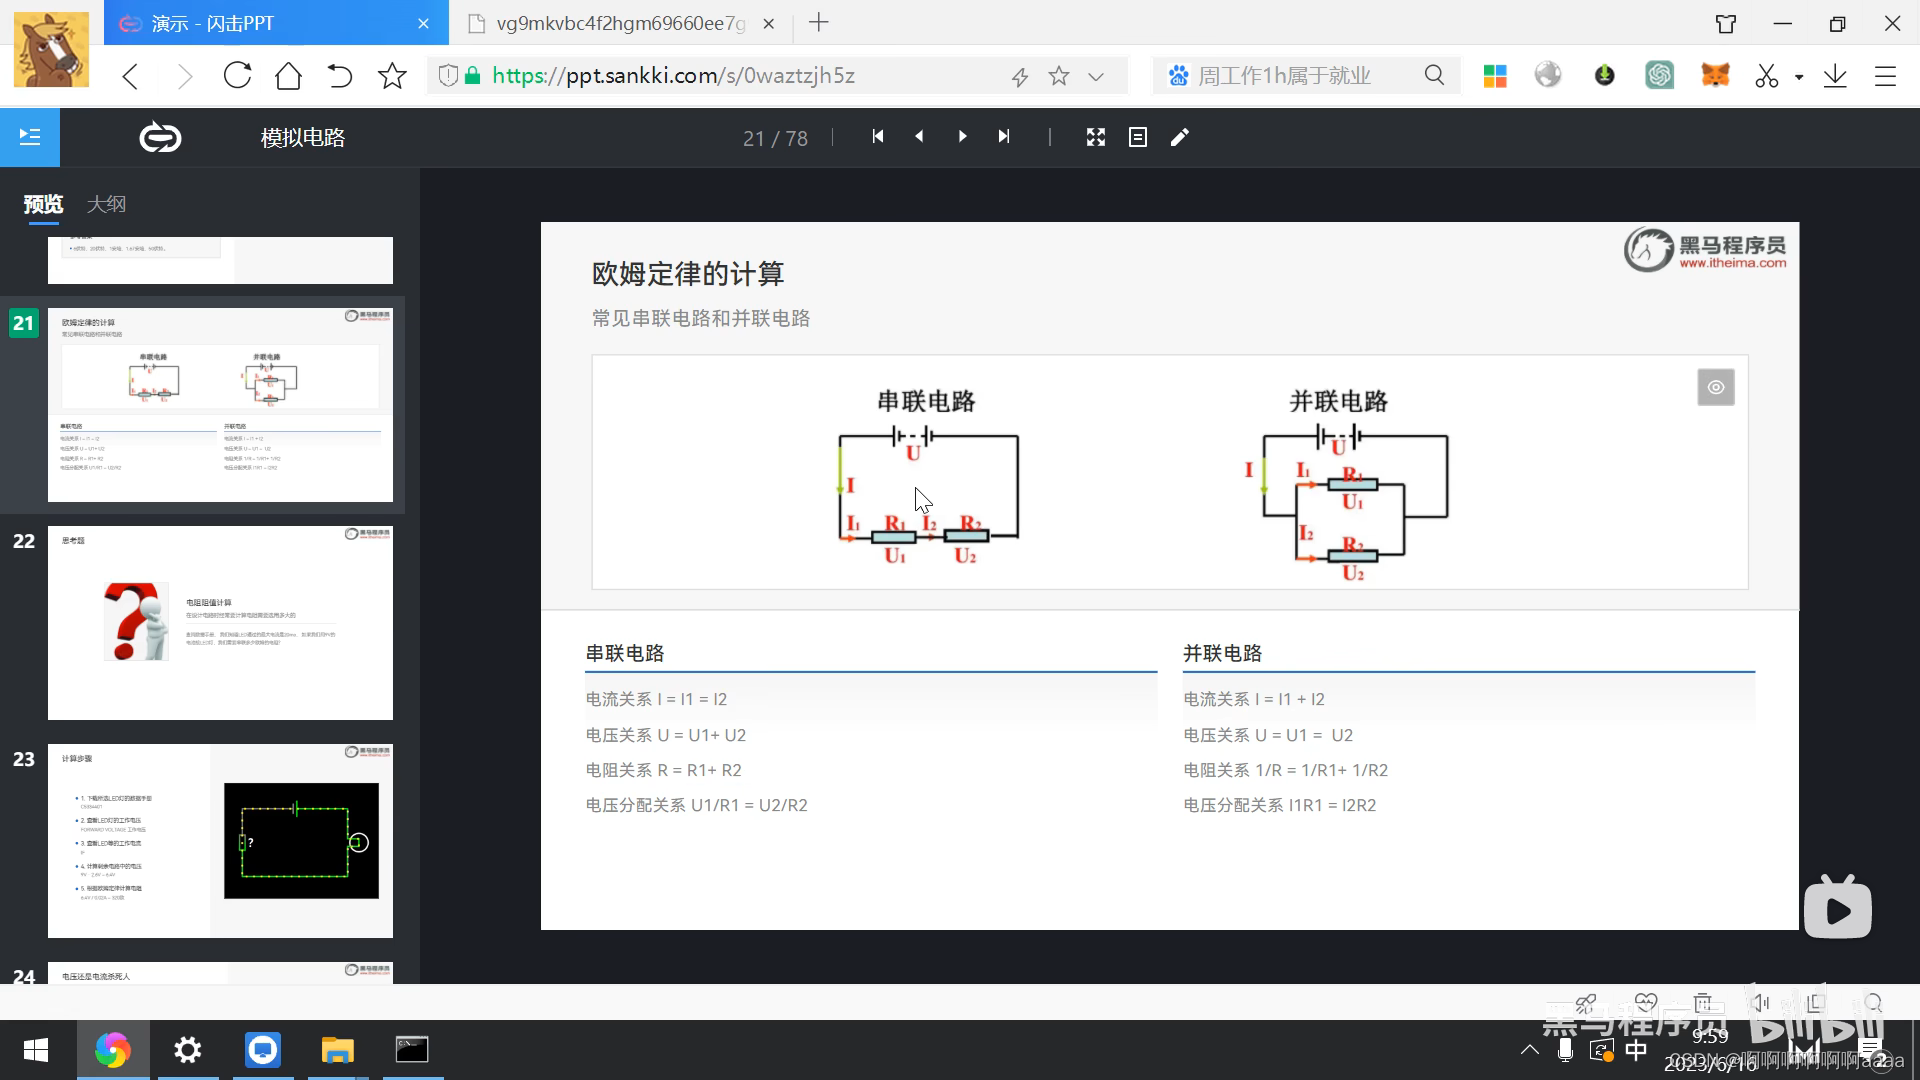
Task: Jump to last slide icon
Action: coord(1004,137)
